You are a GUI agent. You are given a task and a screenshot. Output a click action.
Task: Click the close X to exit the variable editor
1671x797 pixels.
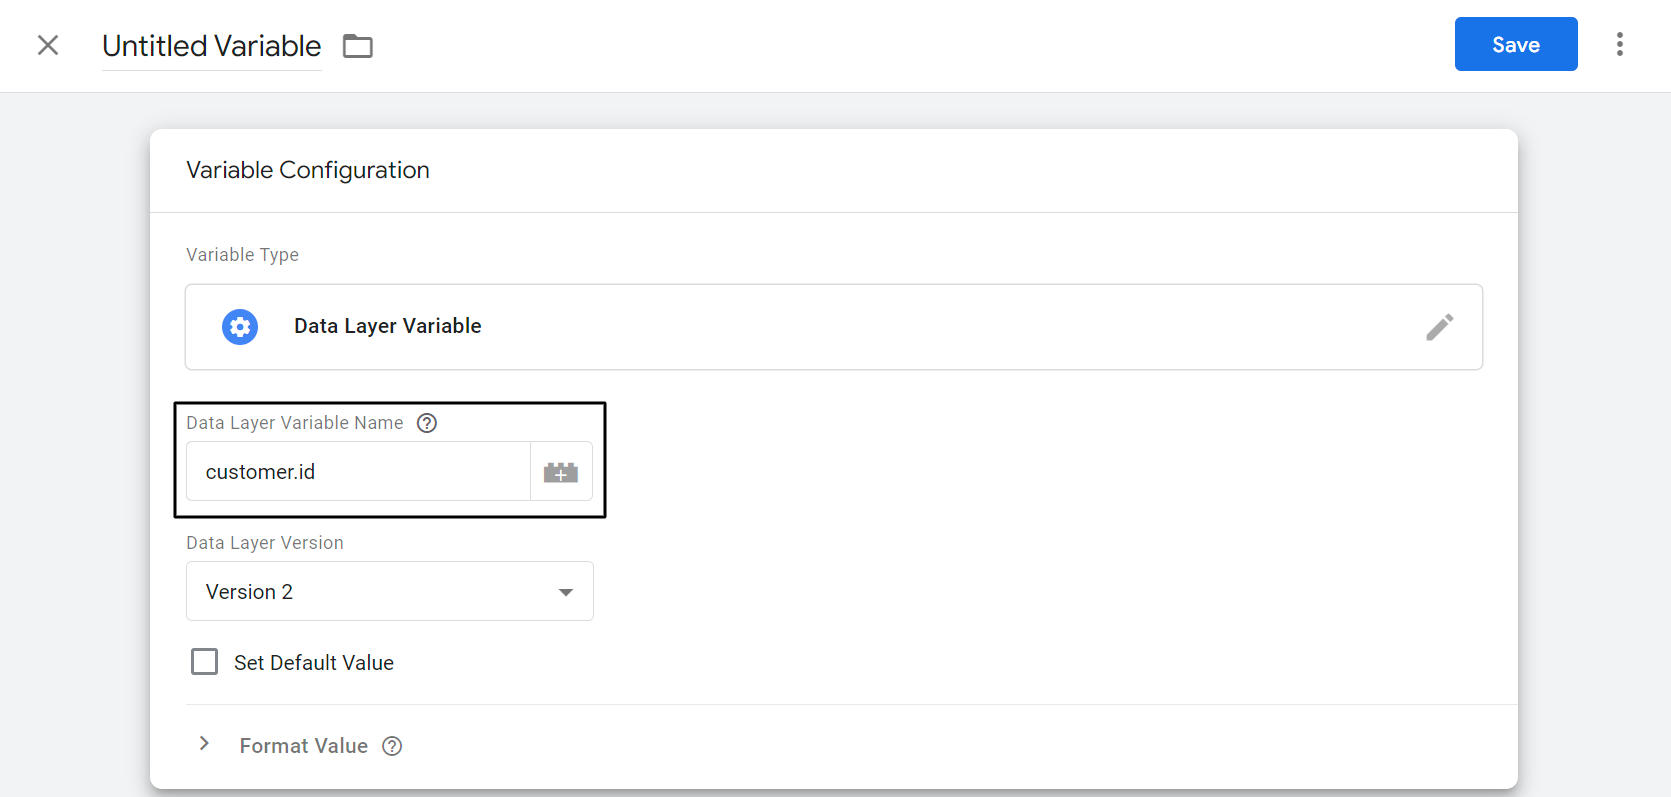(x=48, y=45)
